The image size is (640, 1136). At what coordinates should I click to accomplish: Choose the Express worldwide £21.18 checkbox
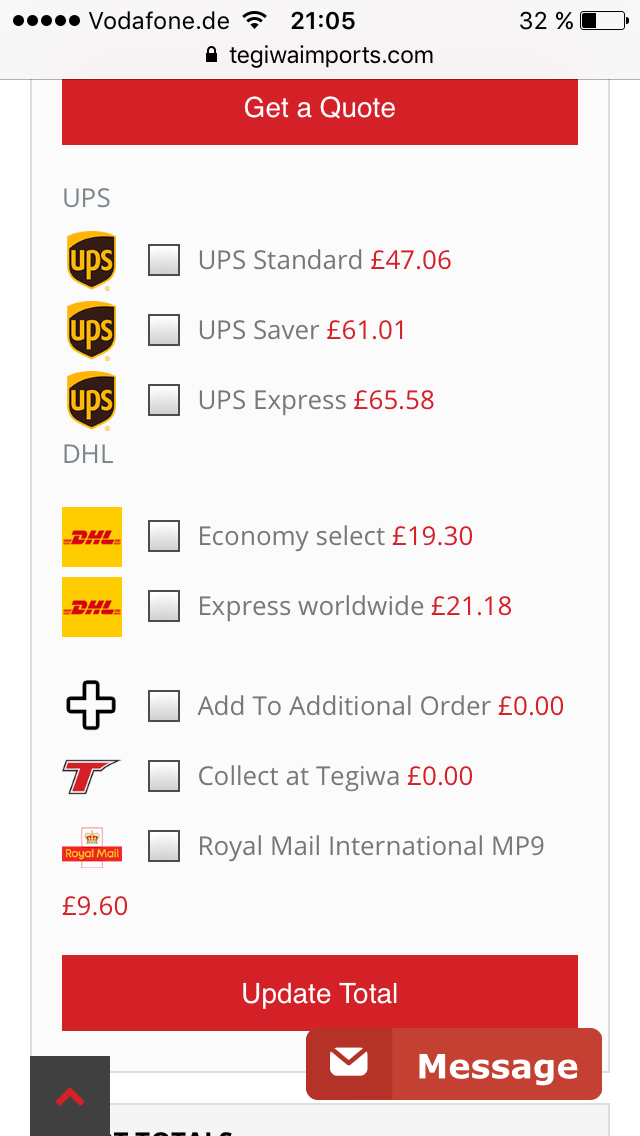(x=164, y=606)
